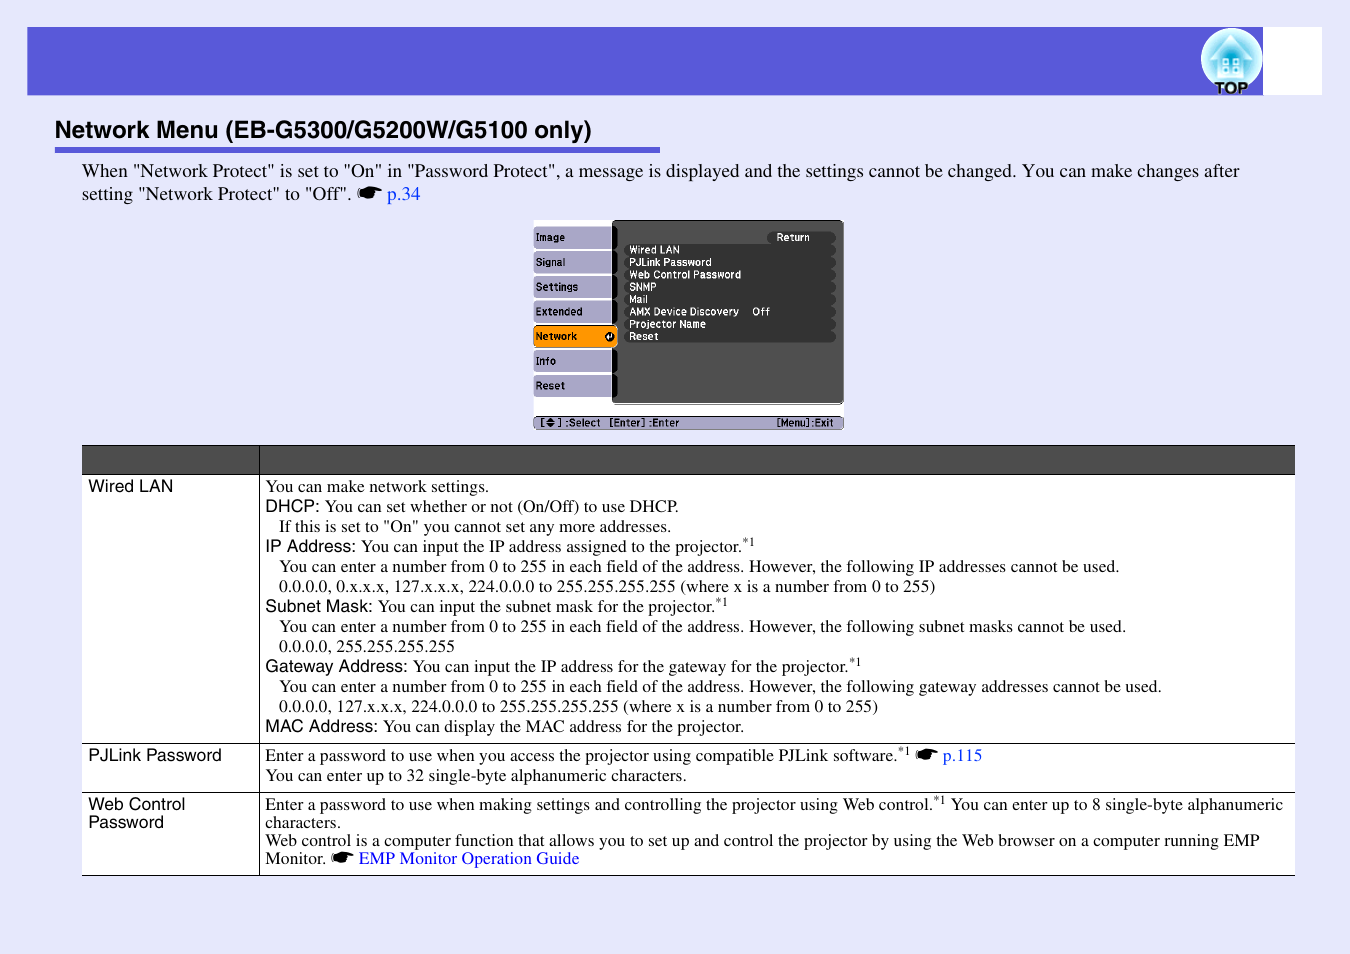
Task: Click the MAC Address: label in table
Action: (322, 726)
